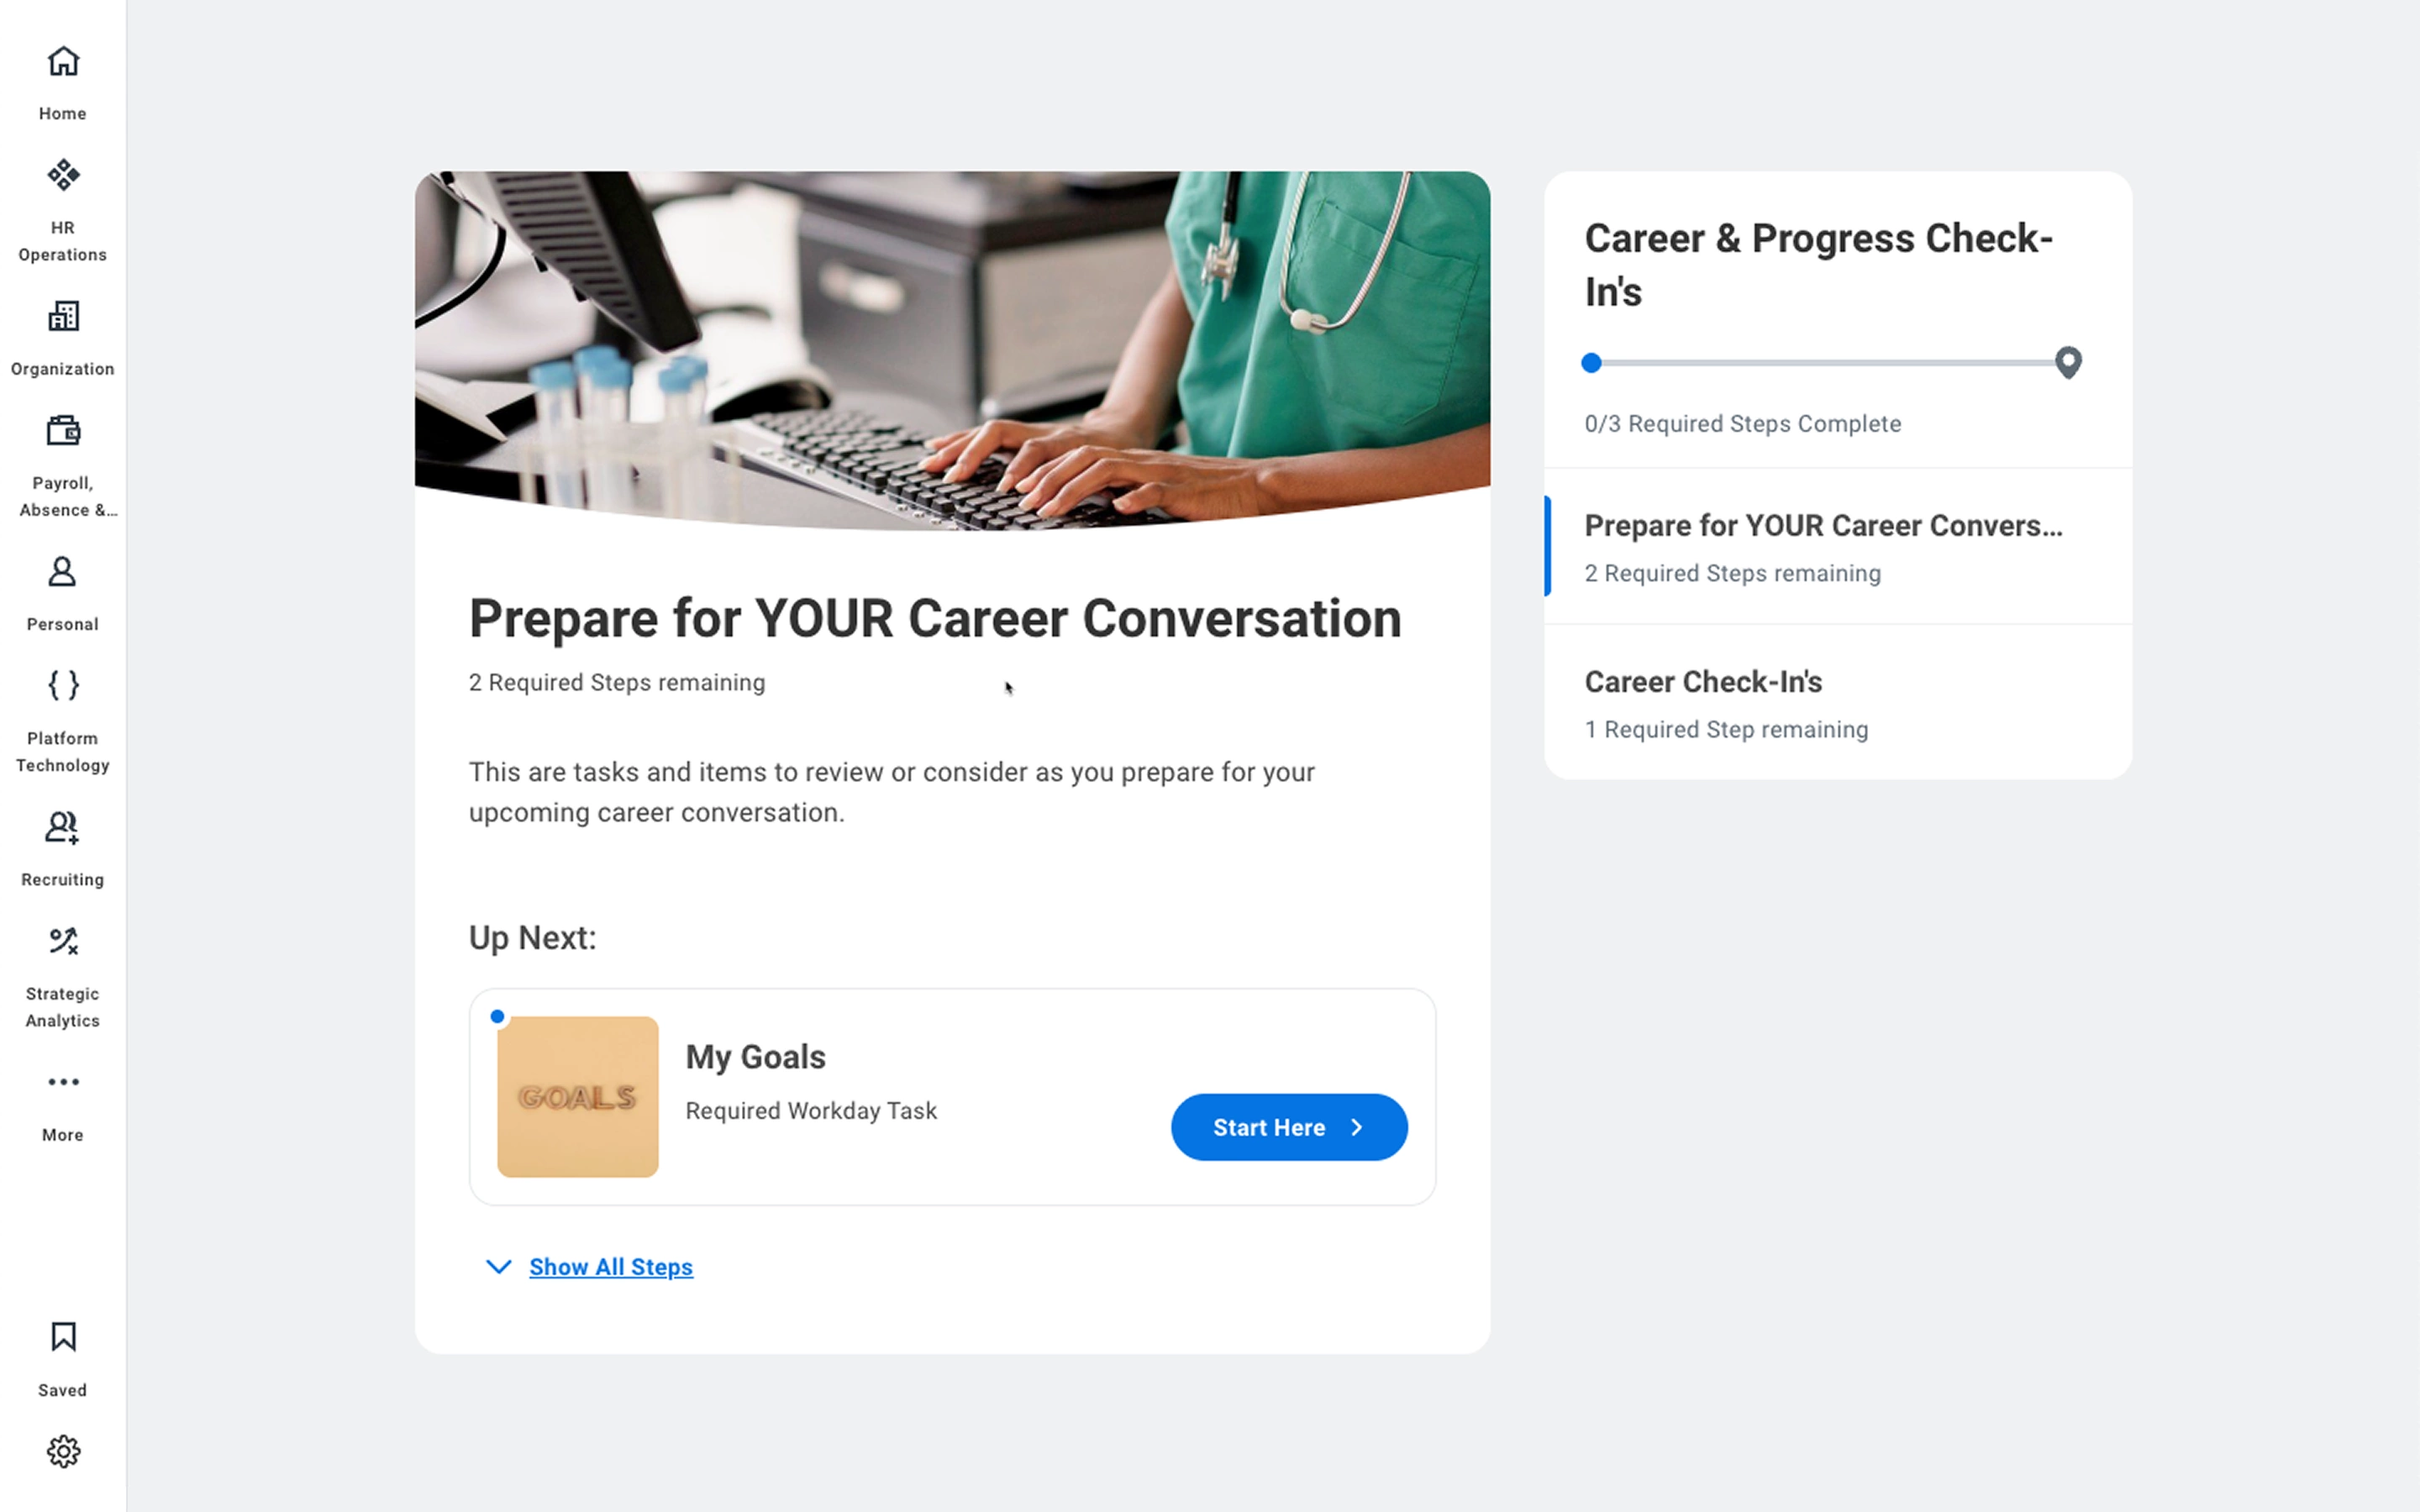Open the My Goals task title
This screenshot has height=1512, width=2420.
[x=756, y=1057]
